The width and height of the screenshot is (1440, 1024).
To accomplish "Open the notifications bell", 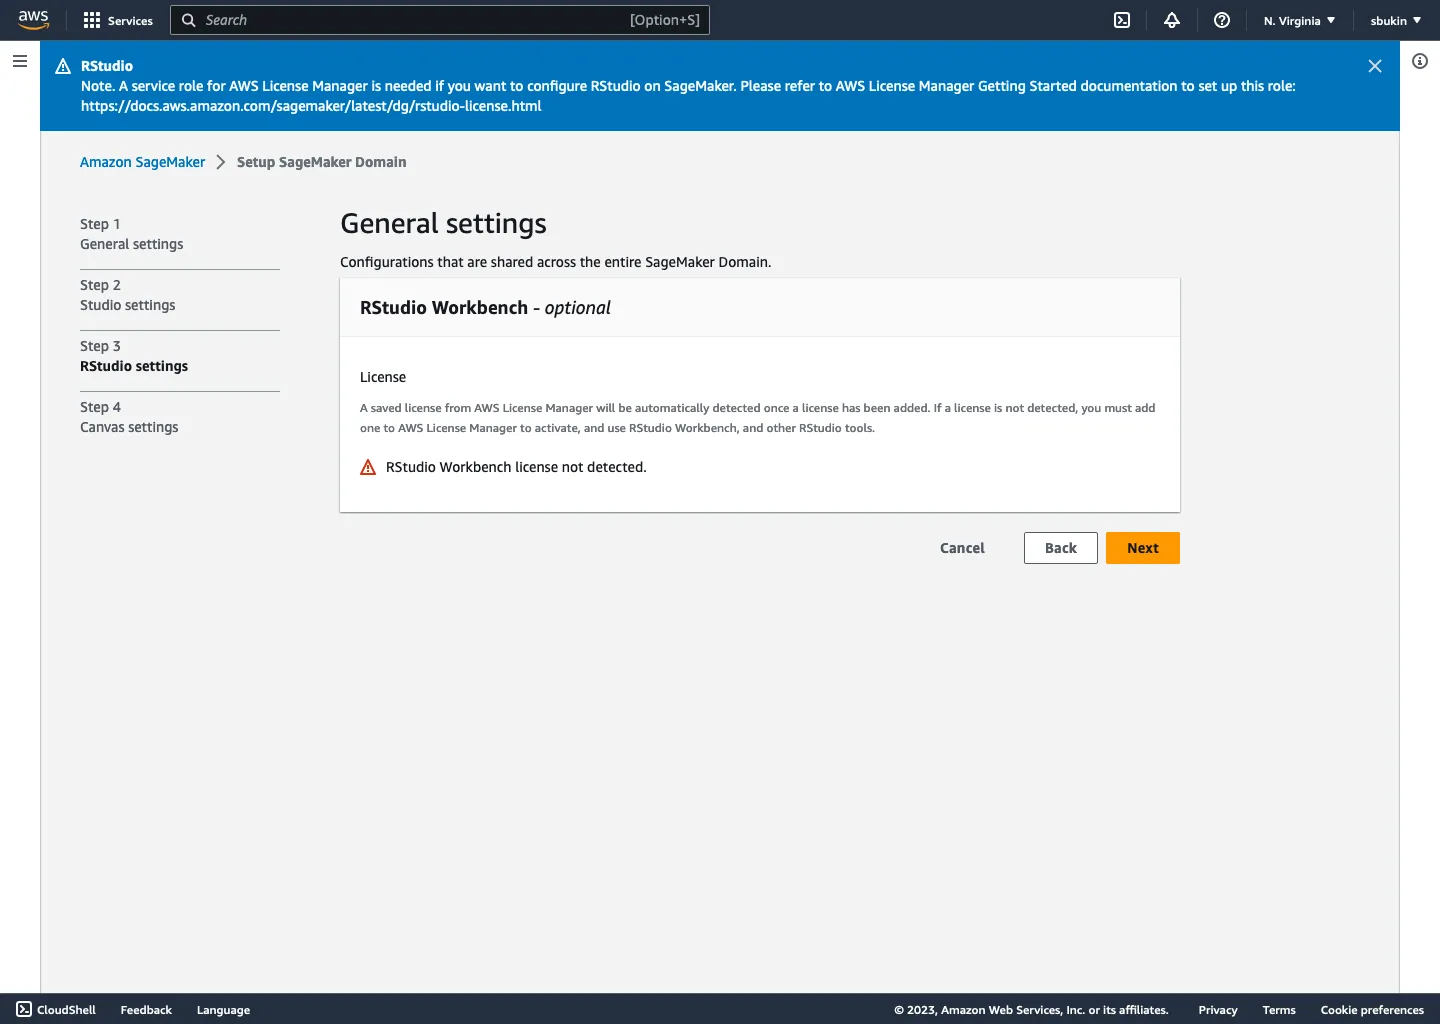I will (1172, 20).
